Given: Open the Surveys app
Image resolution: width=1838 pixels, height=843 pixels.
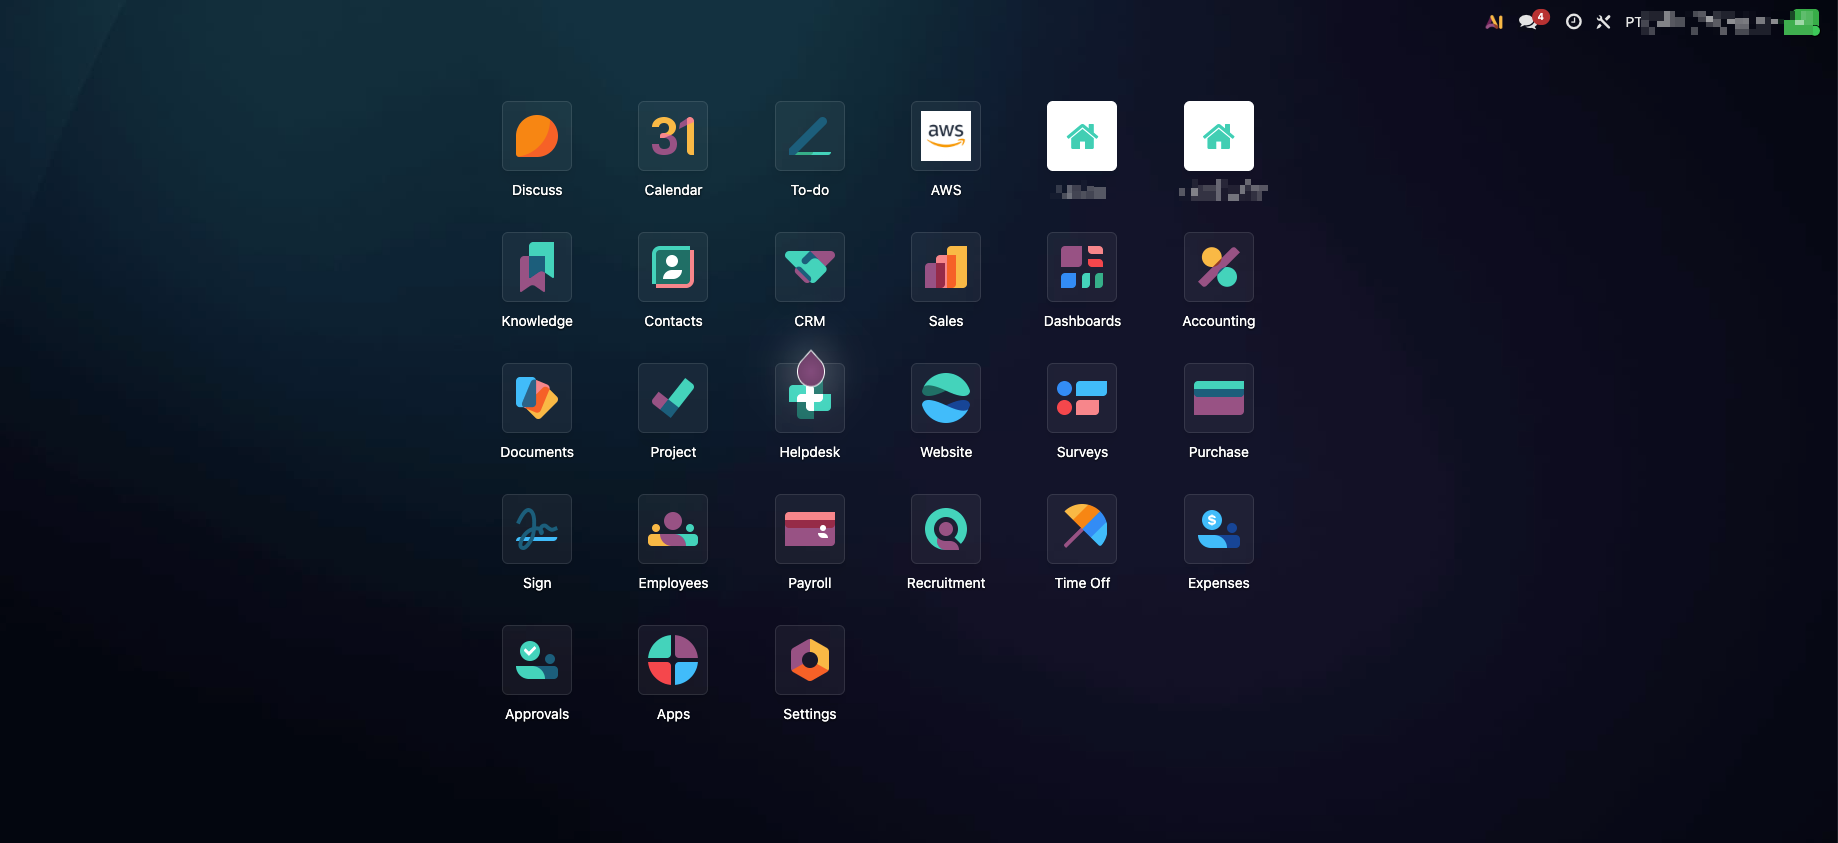Looking at the screenshot, I should point(1082,398).
